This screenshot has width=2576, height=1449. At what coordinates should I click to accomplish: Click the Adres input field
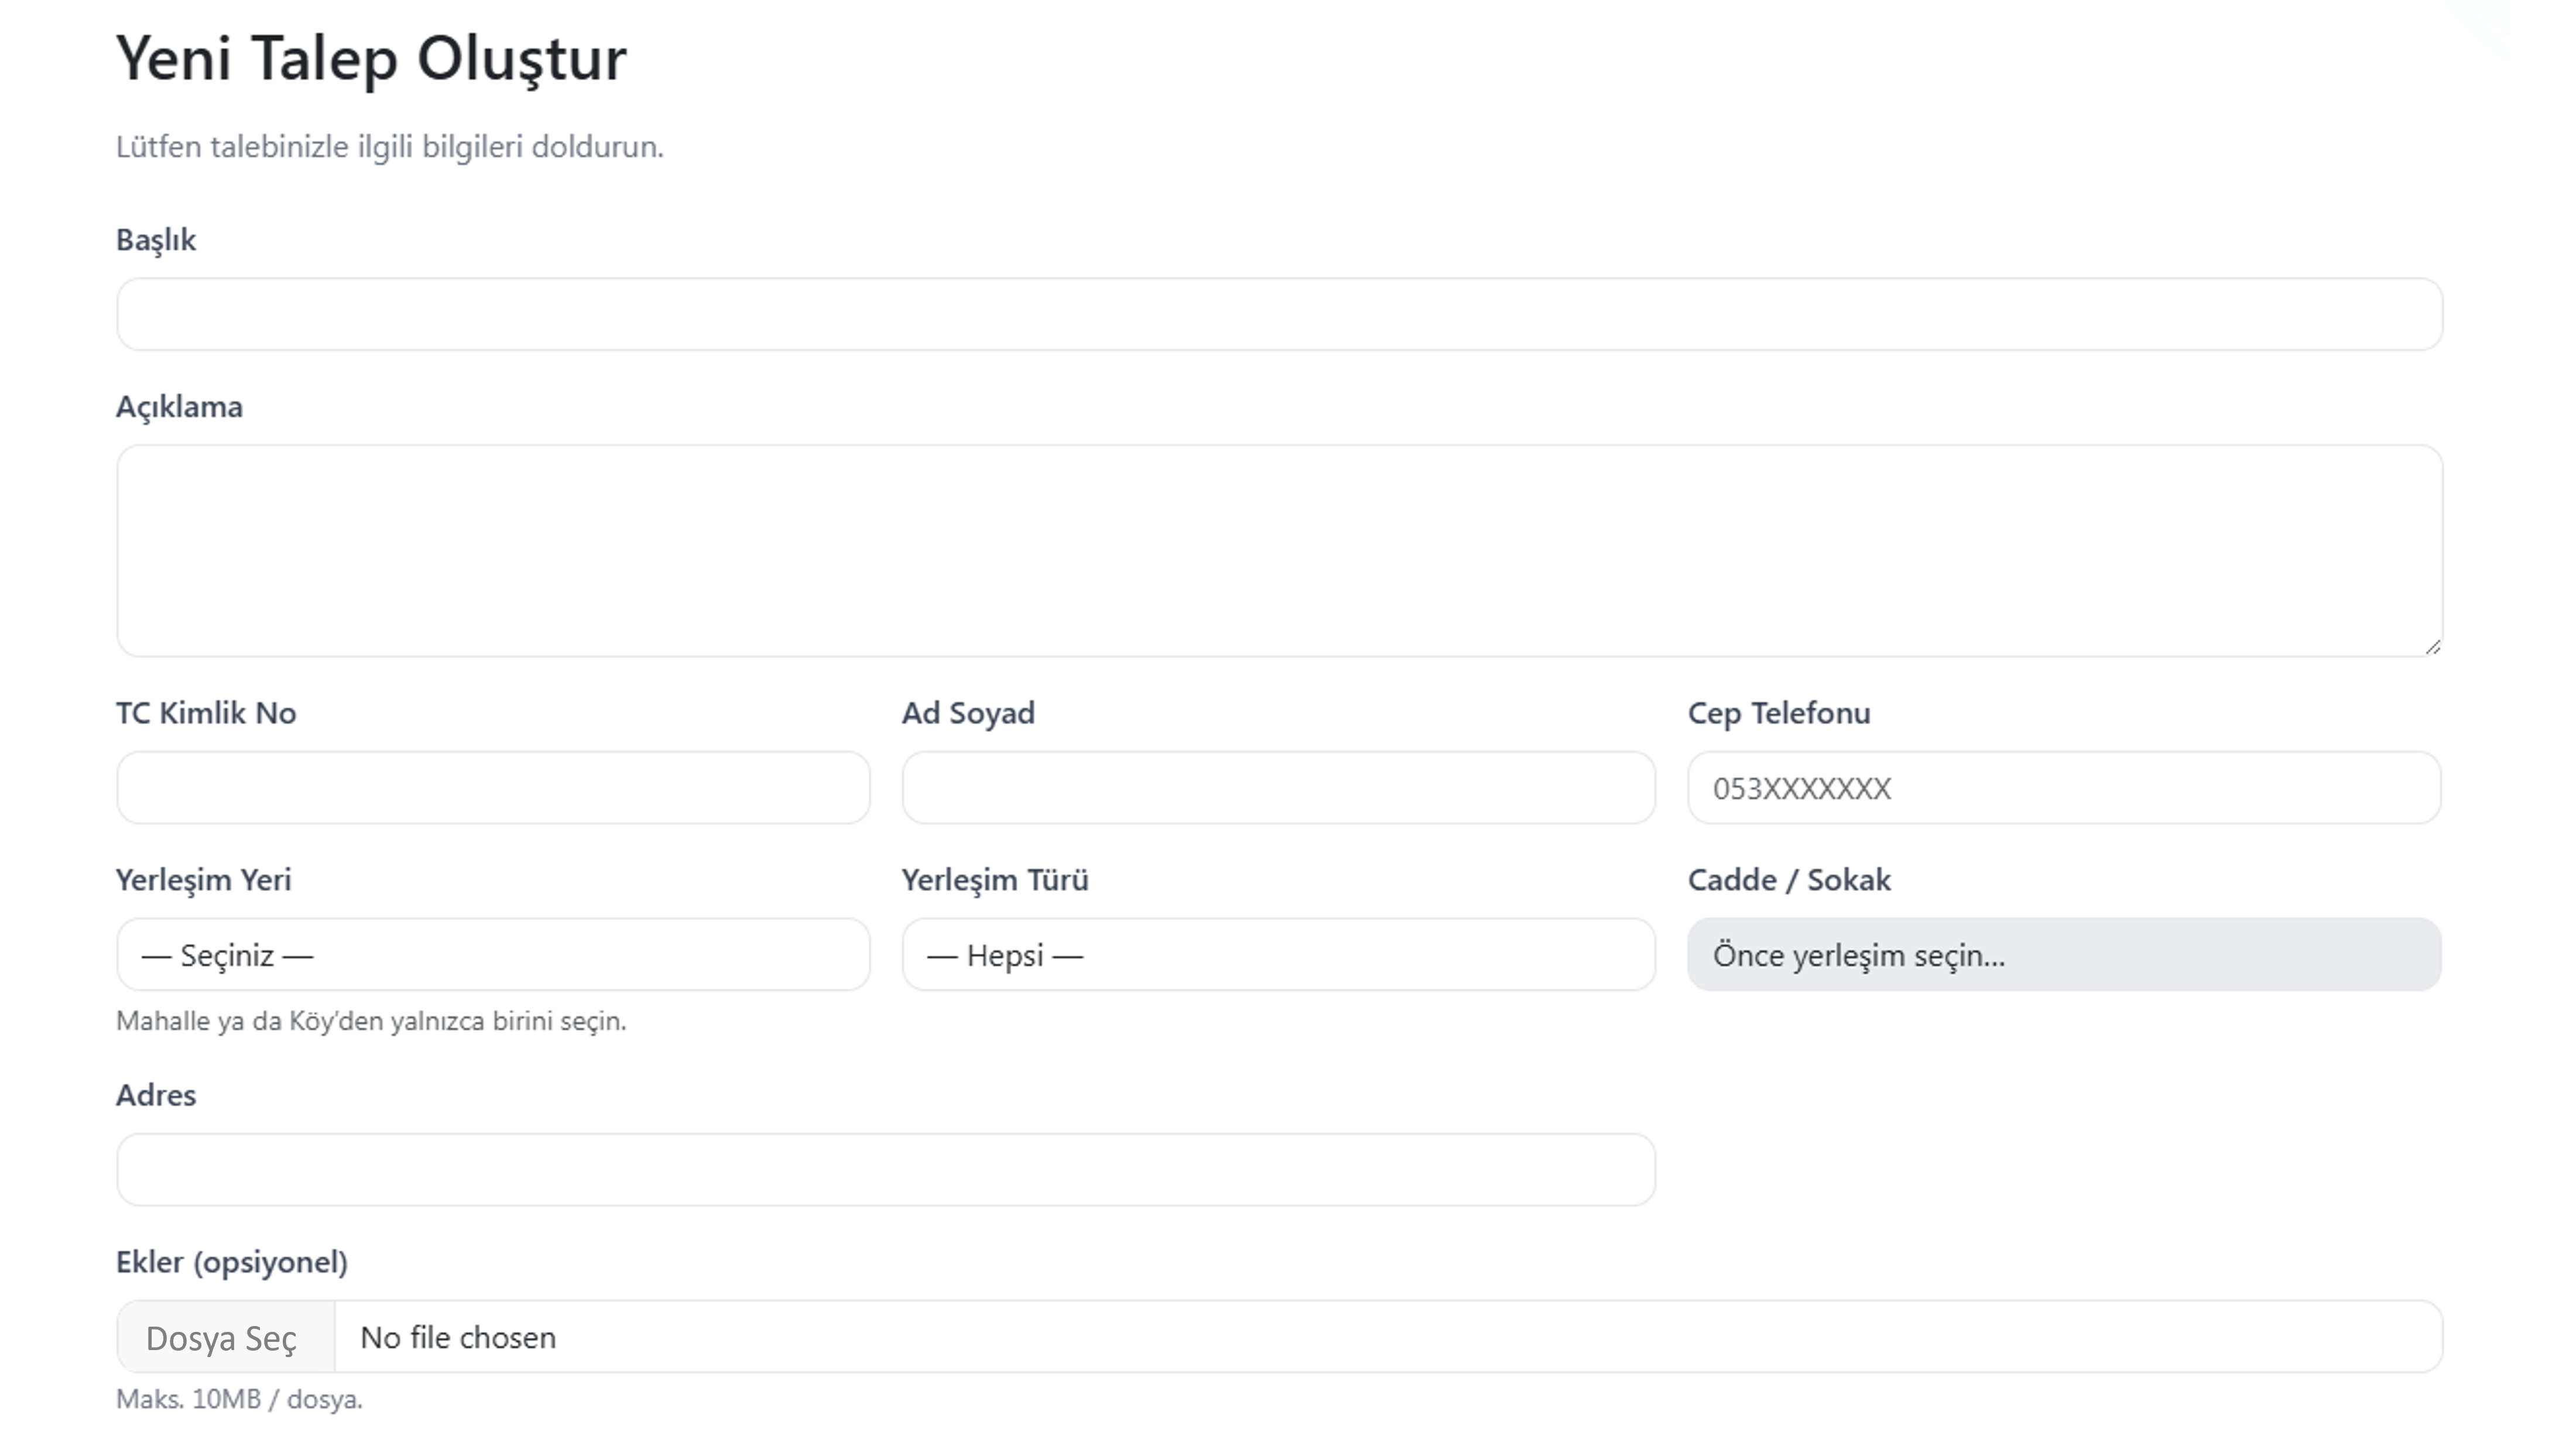coord(885,1169)
